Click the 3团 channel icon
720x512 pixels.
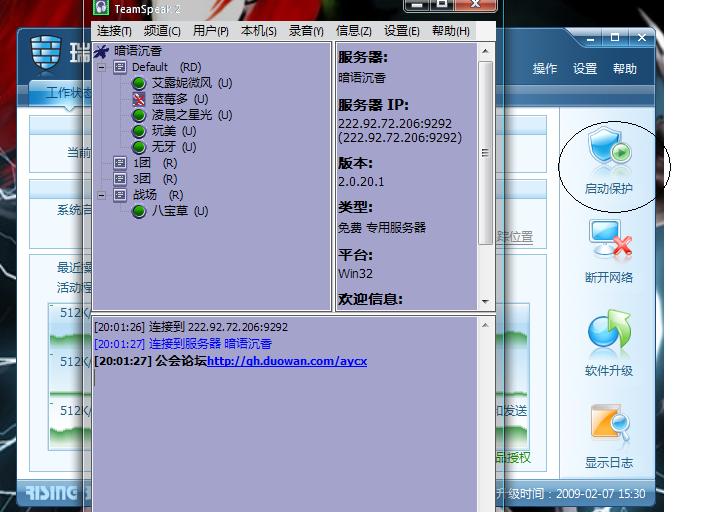point(120,179)
